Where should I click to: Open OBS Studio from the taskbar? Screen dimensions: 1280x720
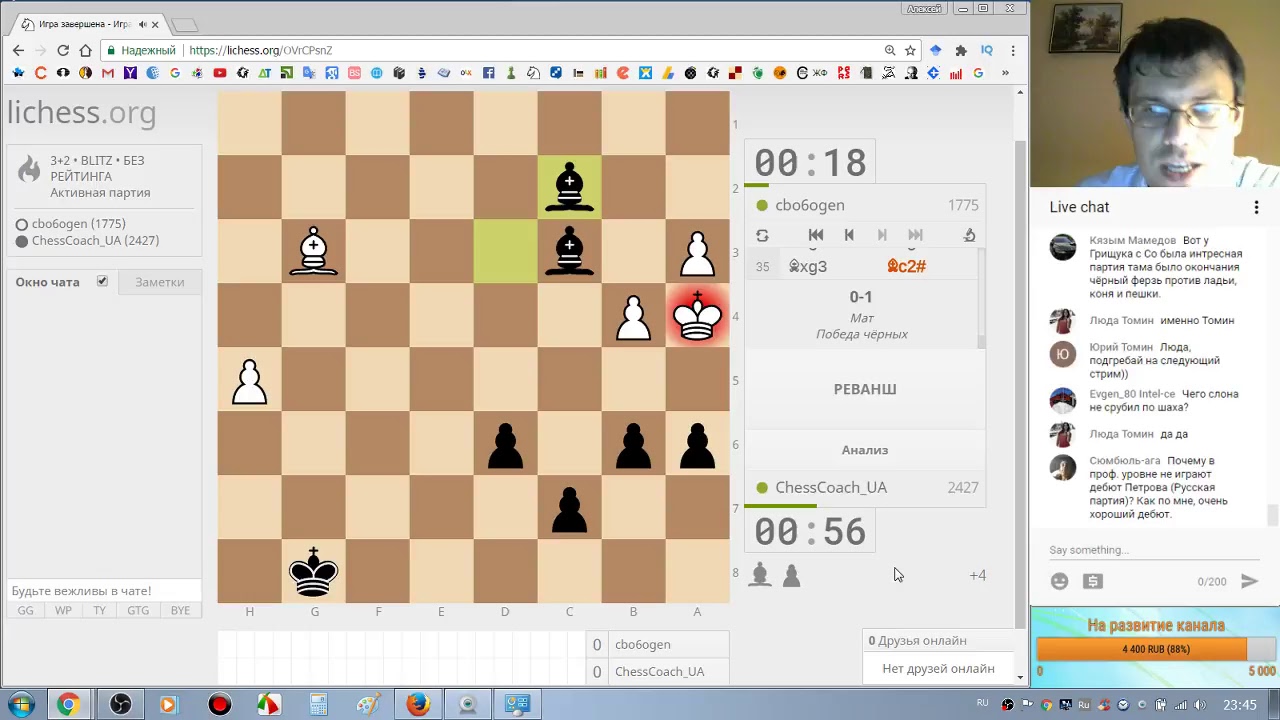click(120, 704)
